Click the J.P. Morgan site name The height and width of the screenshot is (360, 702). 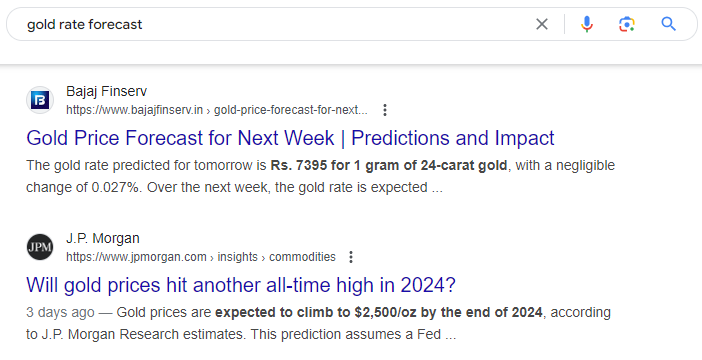pos(103,238)
